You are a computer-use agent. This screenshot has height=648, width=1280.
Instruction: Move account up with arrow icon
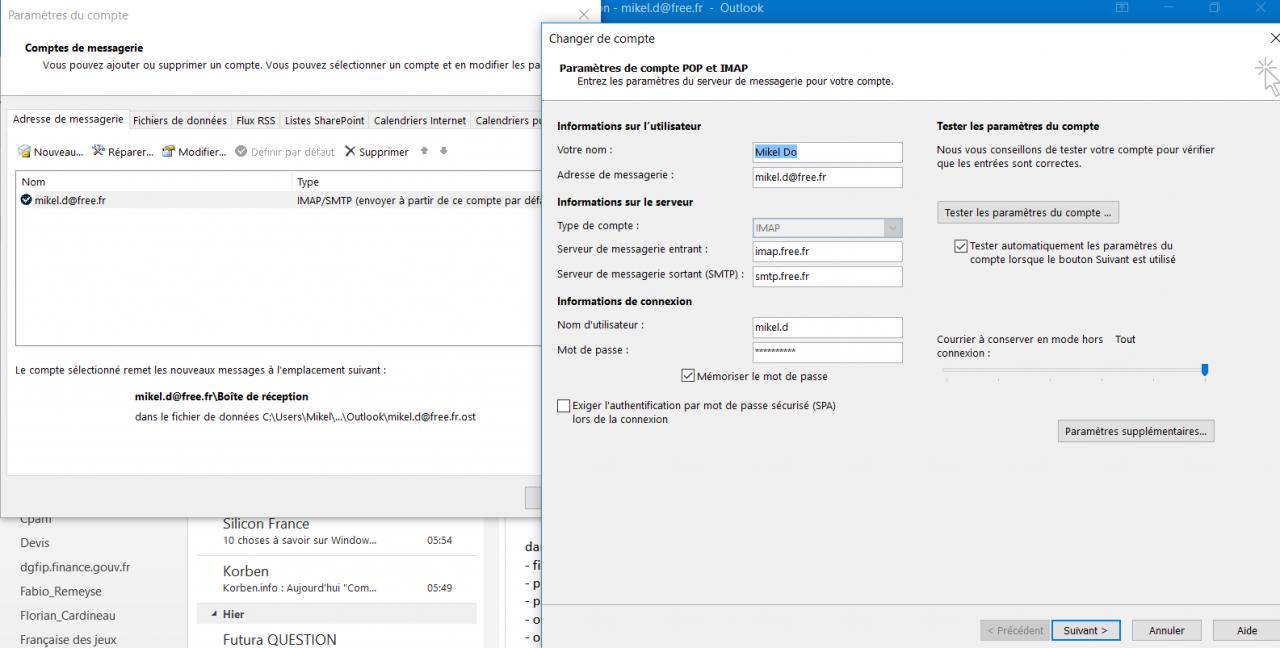coord(424,151)
